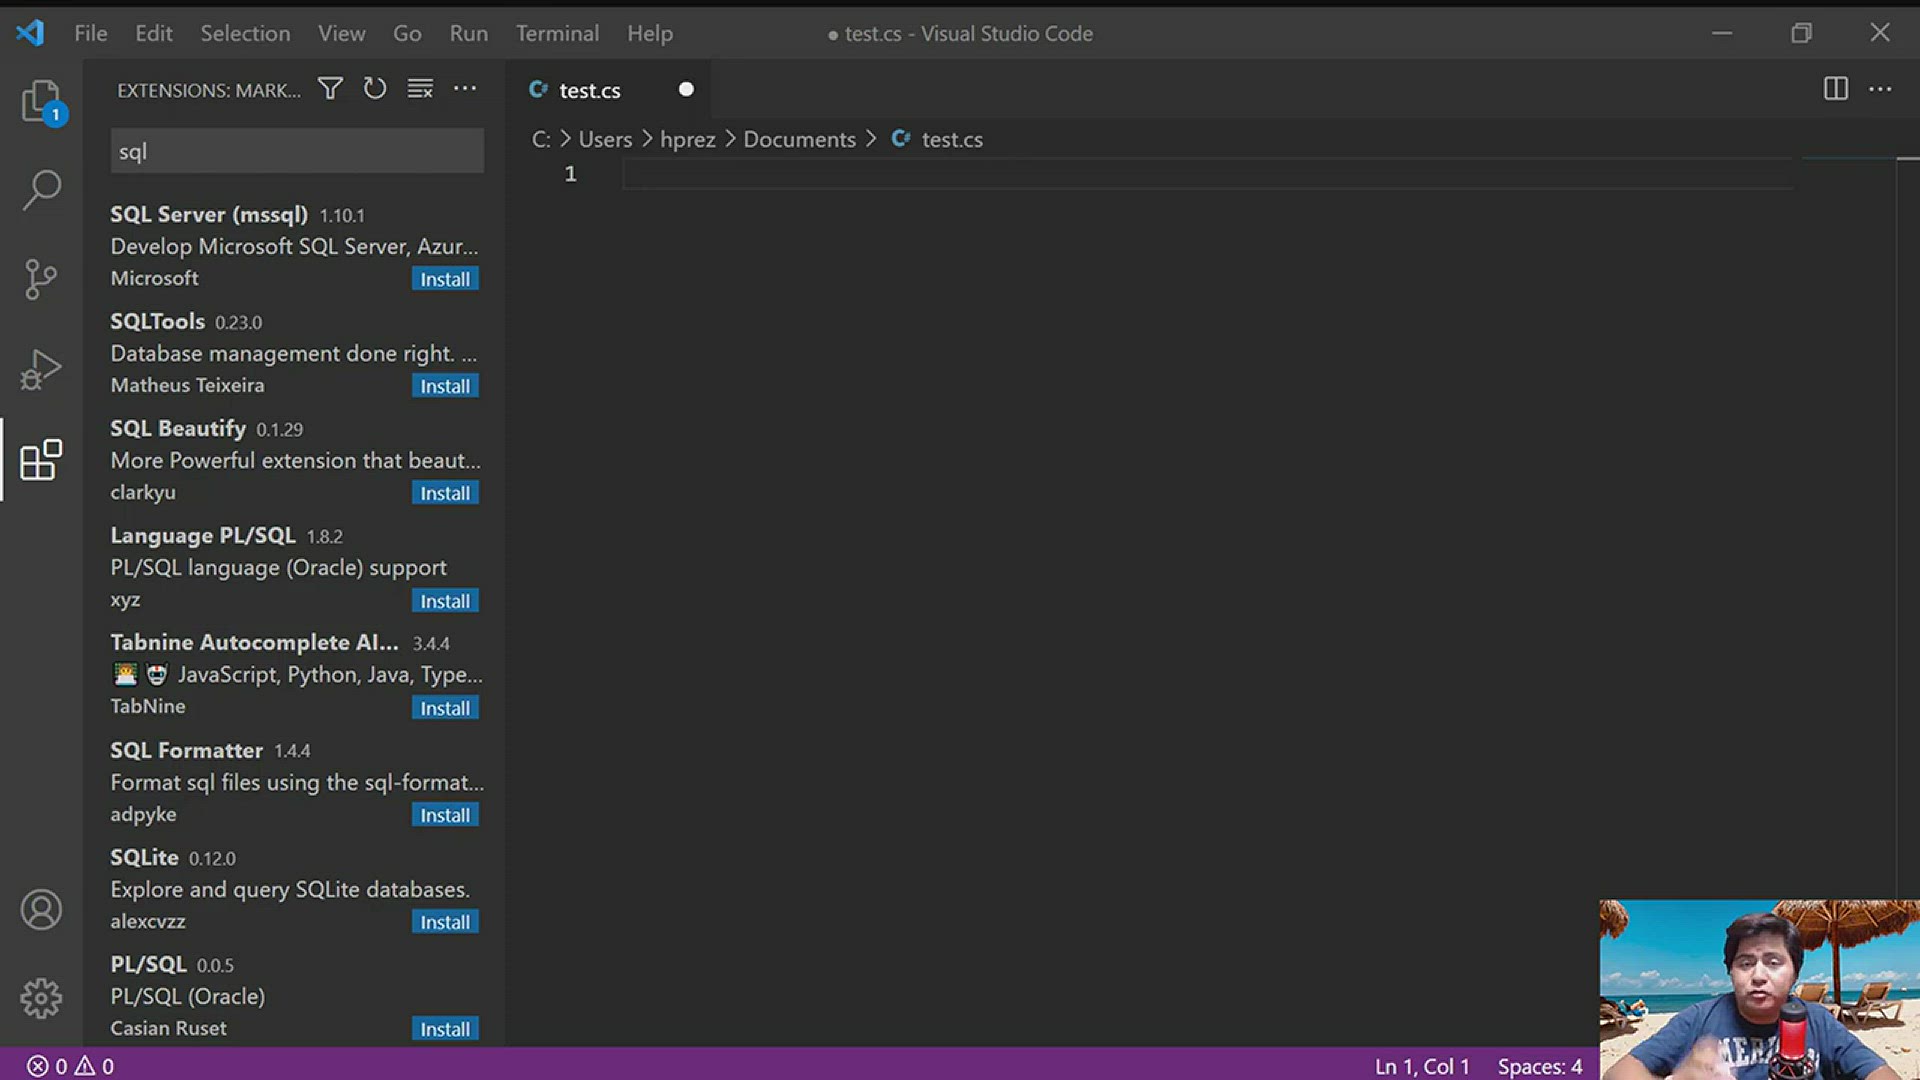Open the Go menu

[407, 33]
